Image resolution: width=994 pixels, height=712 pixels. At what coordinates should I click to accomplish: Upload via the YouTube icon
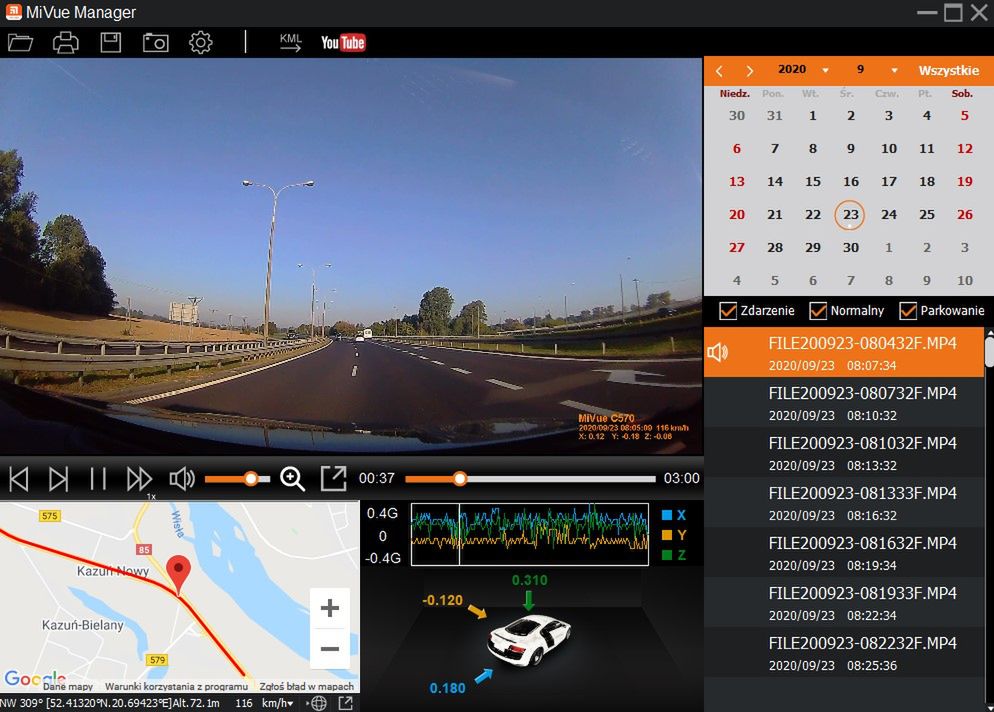click(343, 42)
